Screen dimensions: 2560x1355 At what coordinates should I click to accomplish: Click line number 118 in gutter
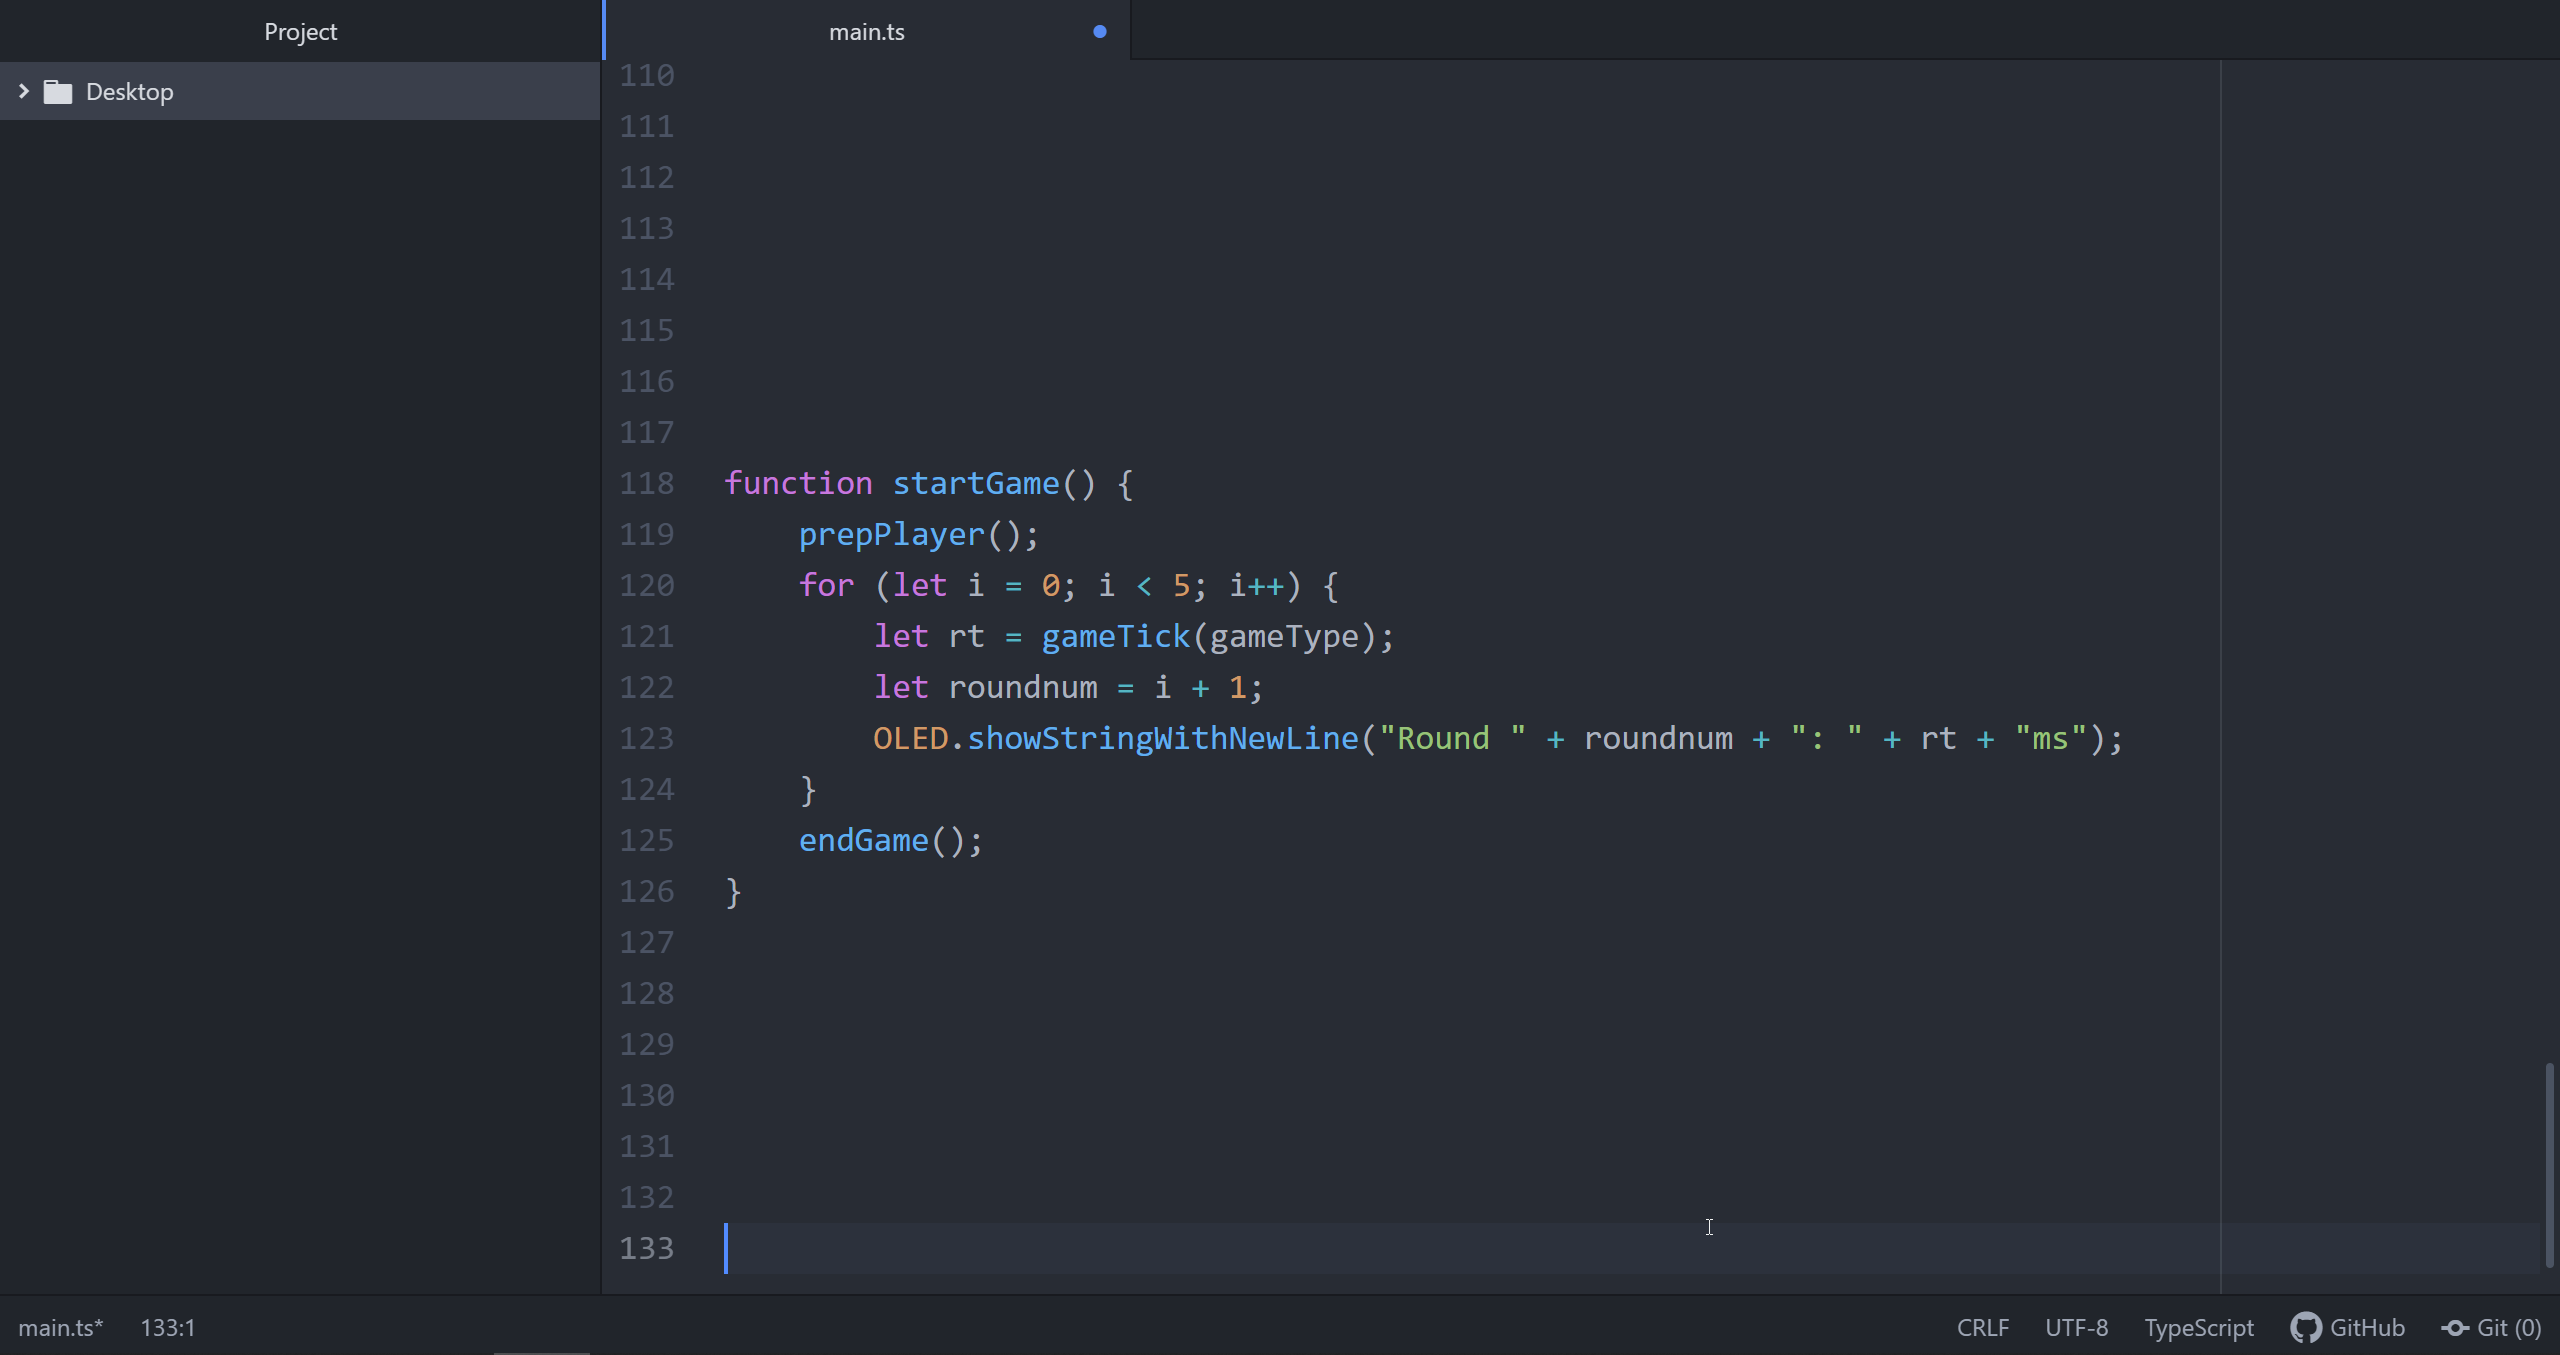coord(646,483)
